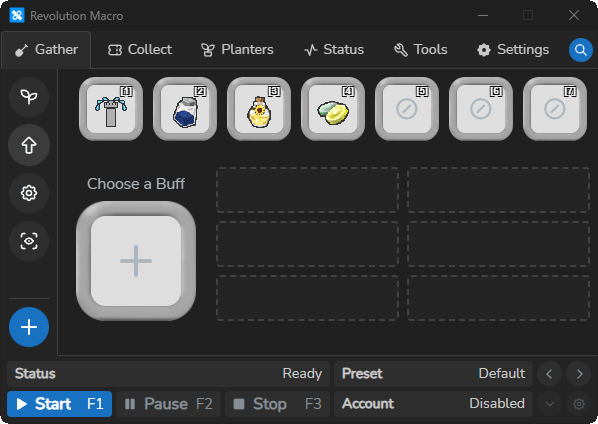Open the Settings tab
The height and width of the screenshot is (424, 598).
pos(513,50)
